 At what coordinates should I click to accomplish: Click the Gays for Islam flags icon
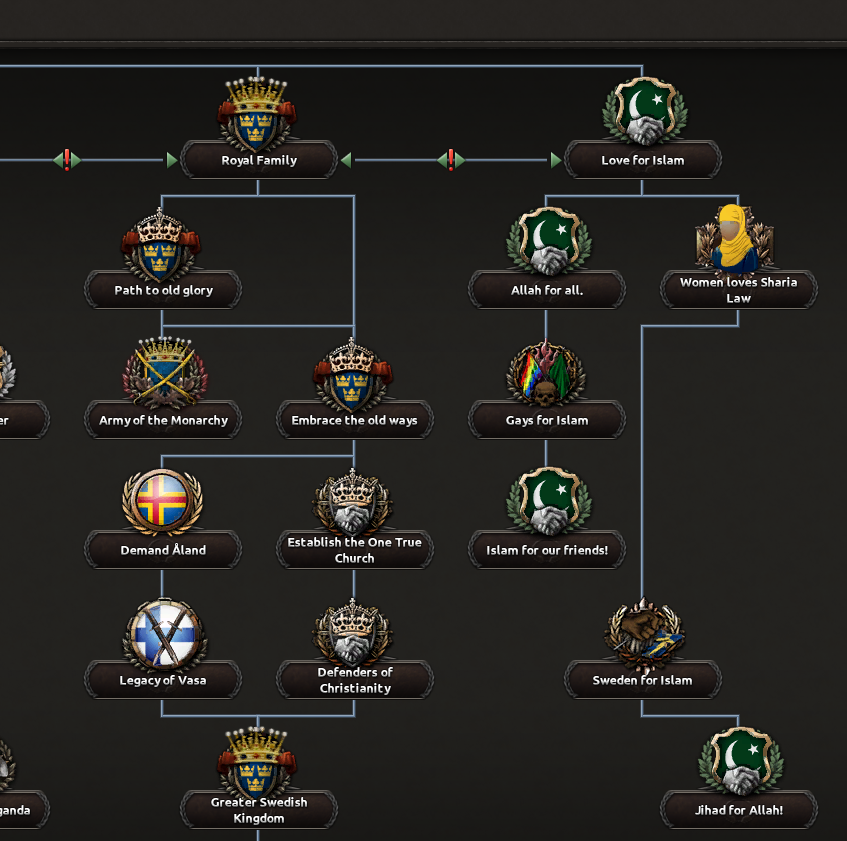546,373
